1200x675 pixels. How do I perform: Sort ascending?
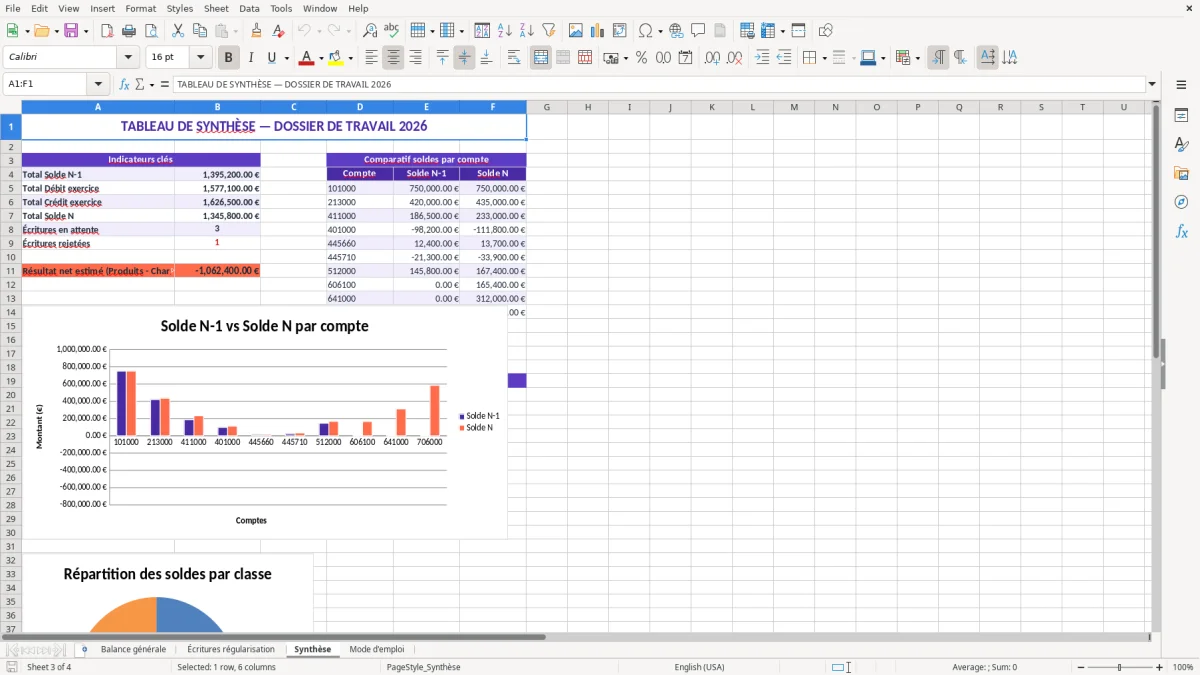click(x=505, y=31)
